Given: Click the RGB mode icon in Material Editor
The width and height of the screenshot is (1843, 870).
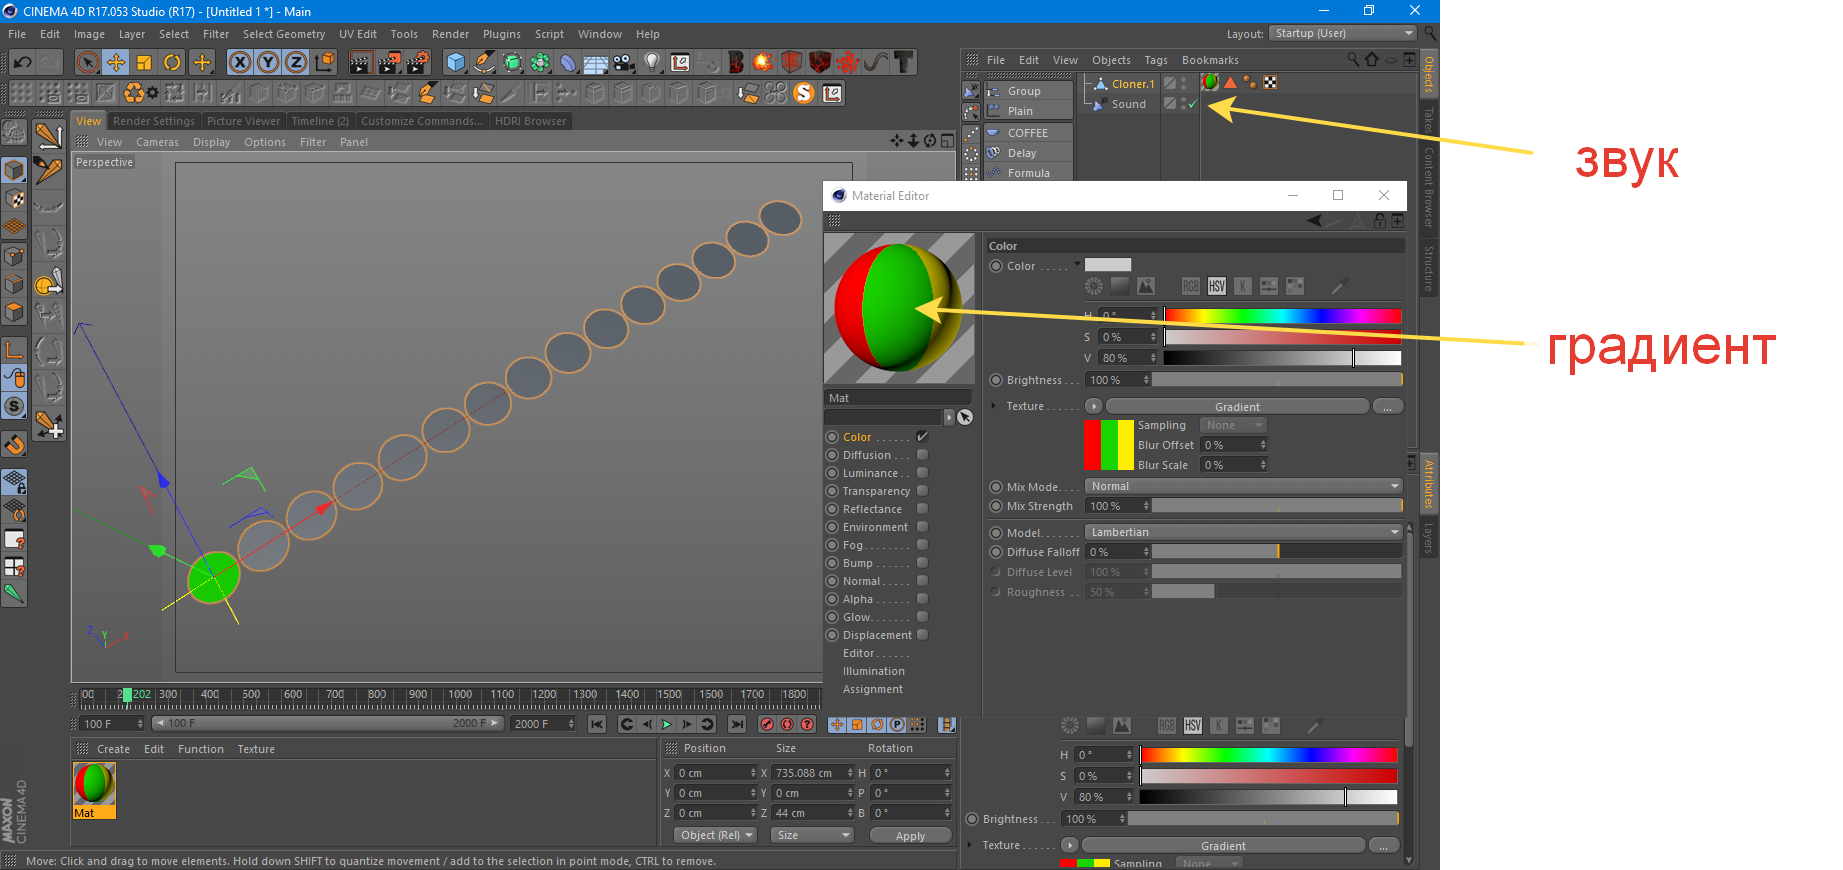Looking at the screenshot, I should click(1190, 286).
